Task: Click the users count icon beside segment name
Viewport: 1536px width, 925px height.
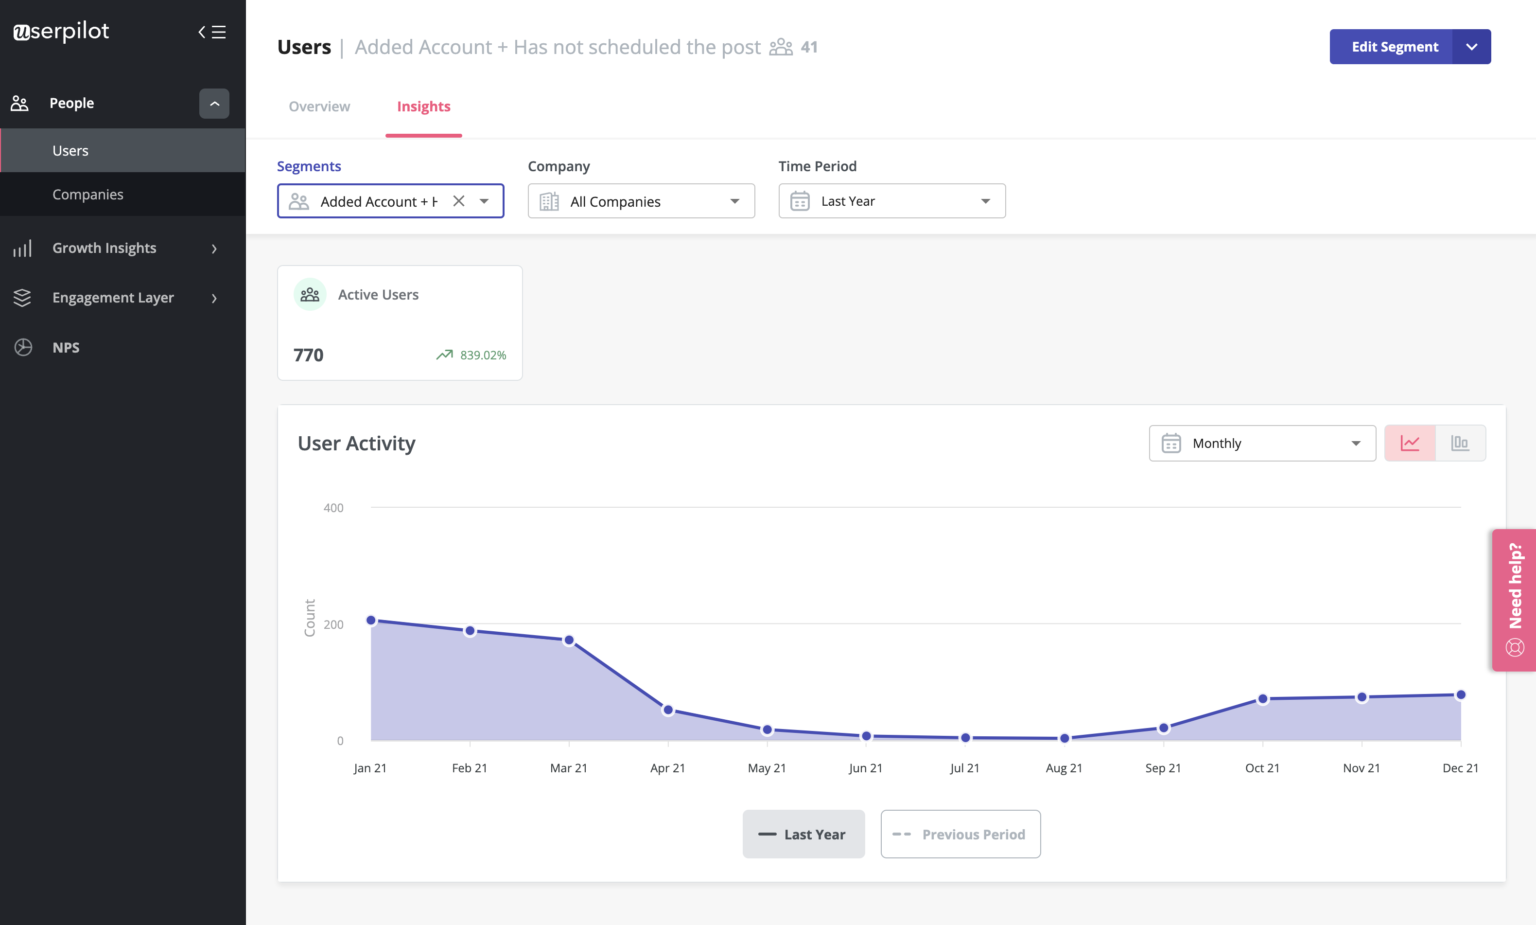Action: click(781, 46)
